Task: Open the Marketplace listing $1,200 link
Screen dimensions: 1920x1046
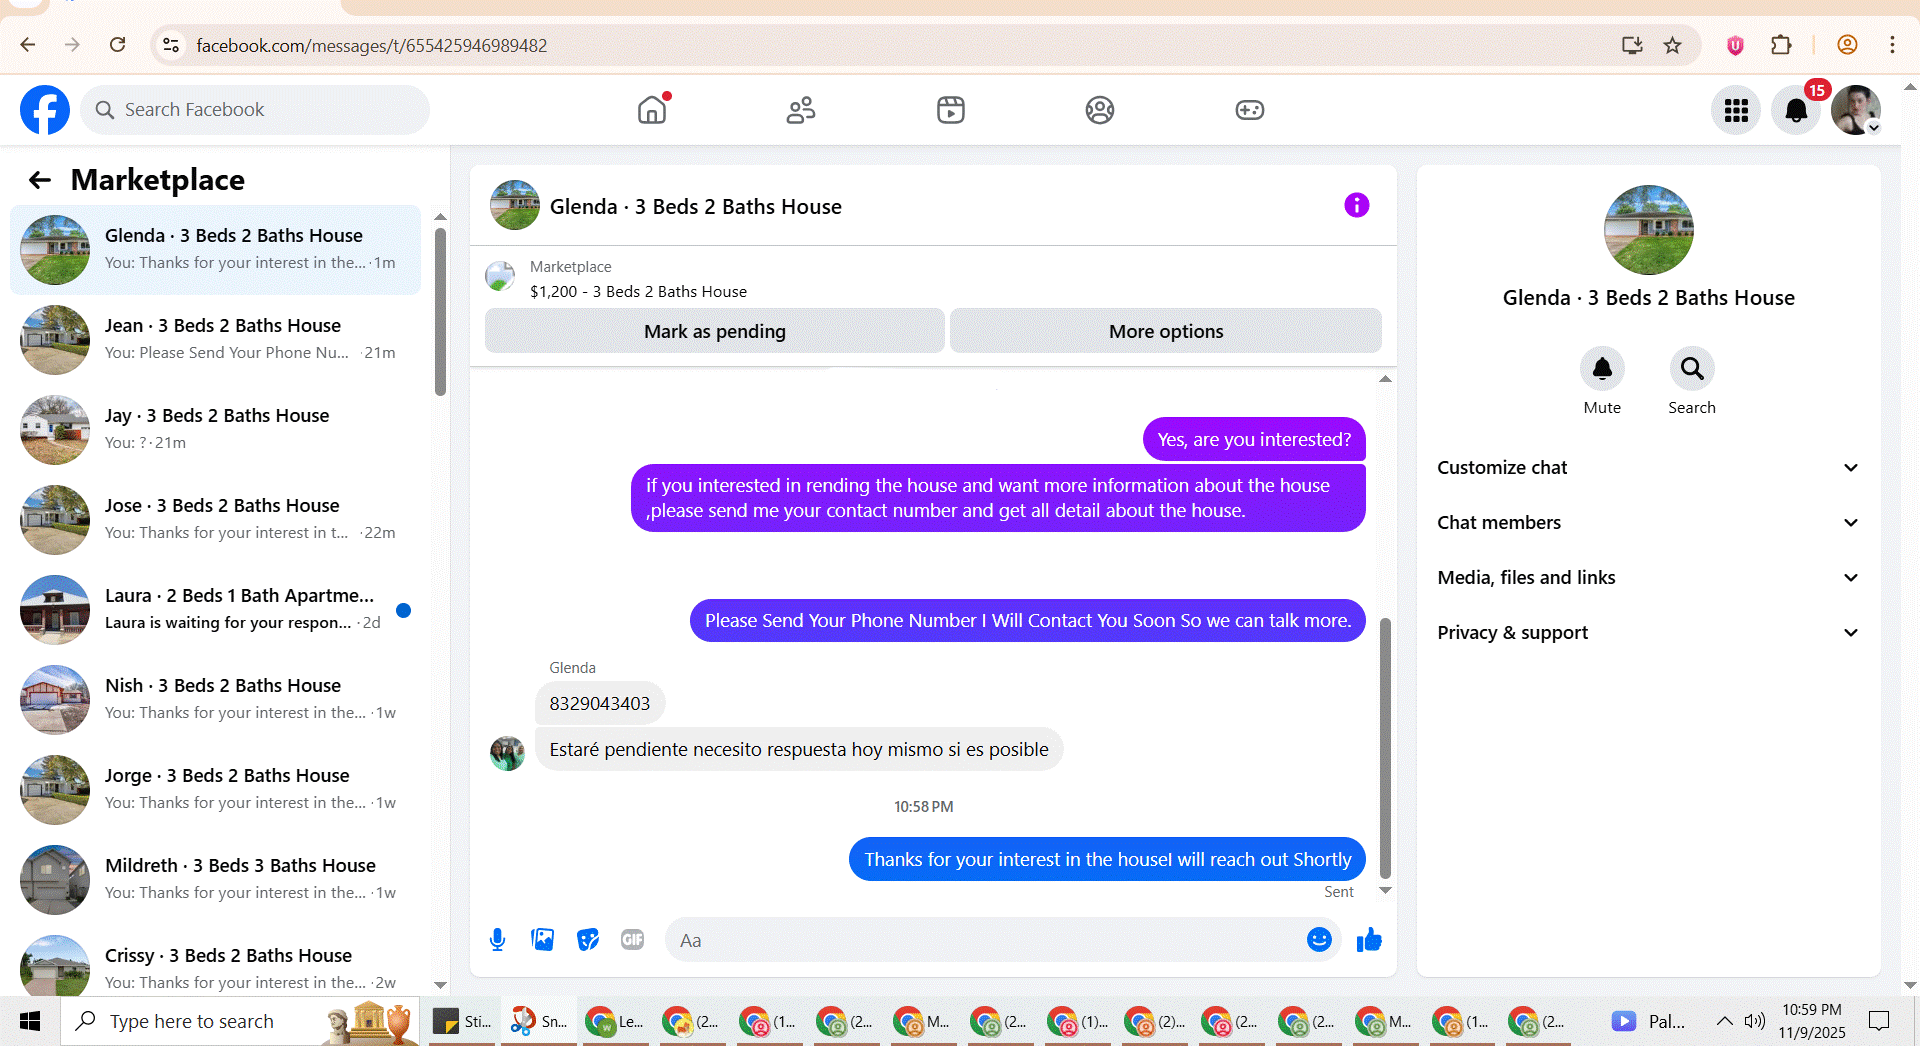Action: 638,292
